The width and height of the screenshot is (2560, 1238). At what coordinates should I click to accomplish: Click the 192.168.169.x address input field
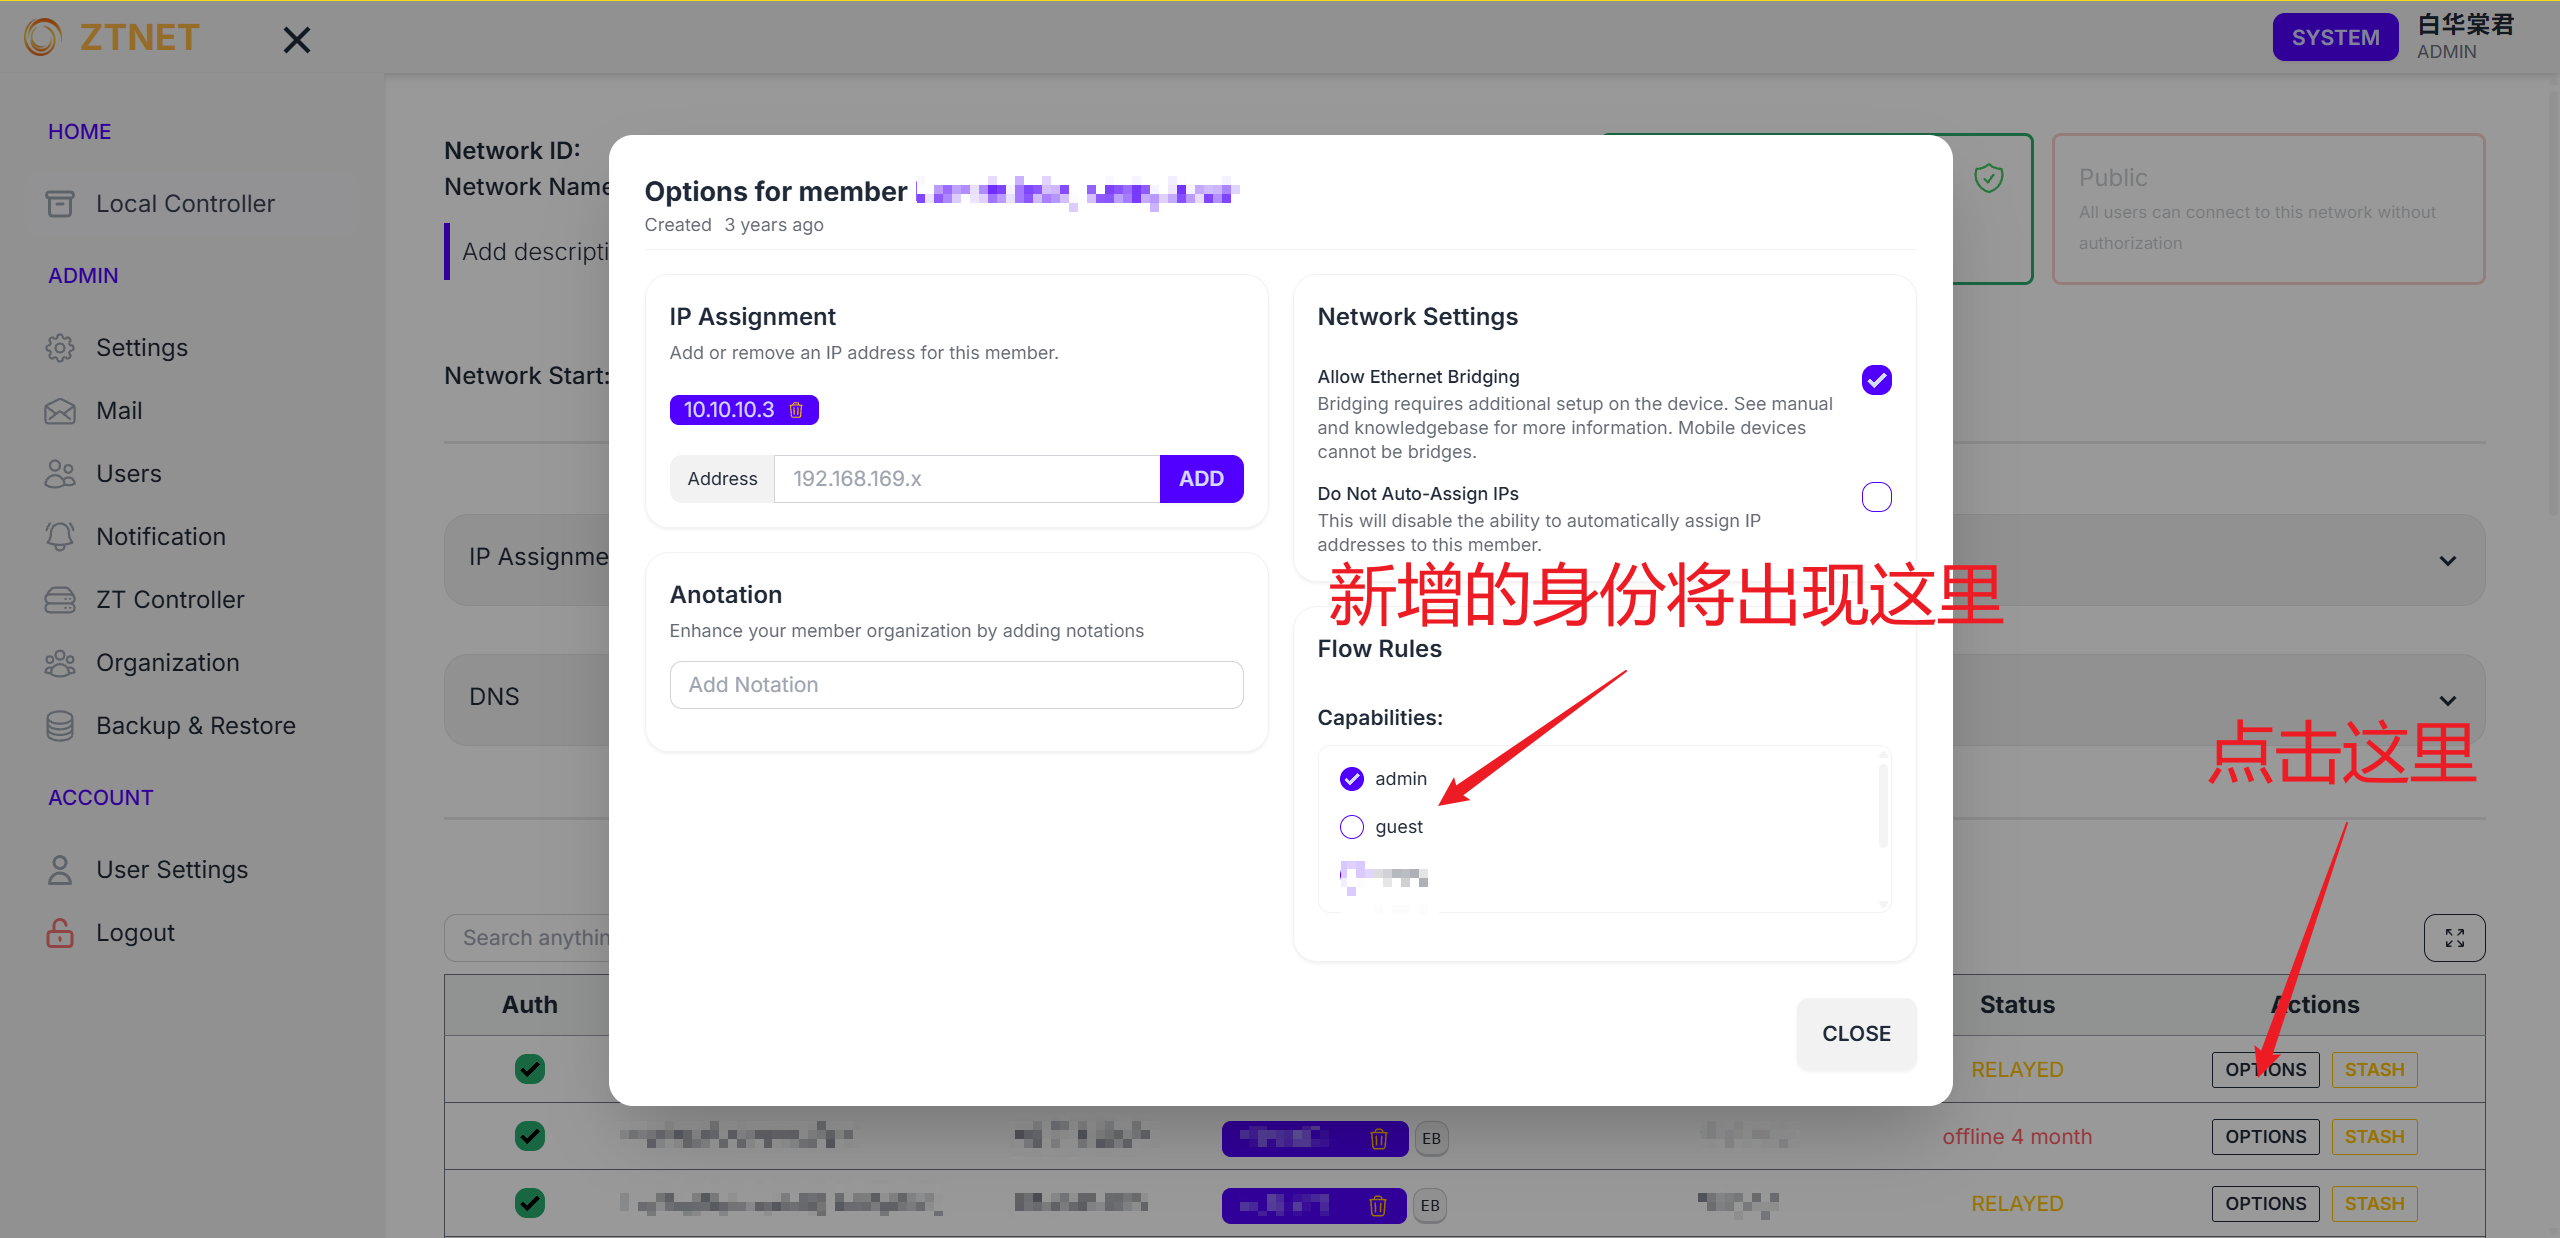point(966,479)
